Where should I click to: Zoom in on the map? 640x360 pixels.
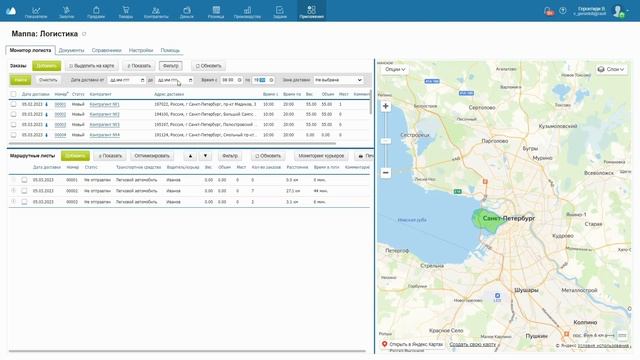pos(385,106)
